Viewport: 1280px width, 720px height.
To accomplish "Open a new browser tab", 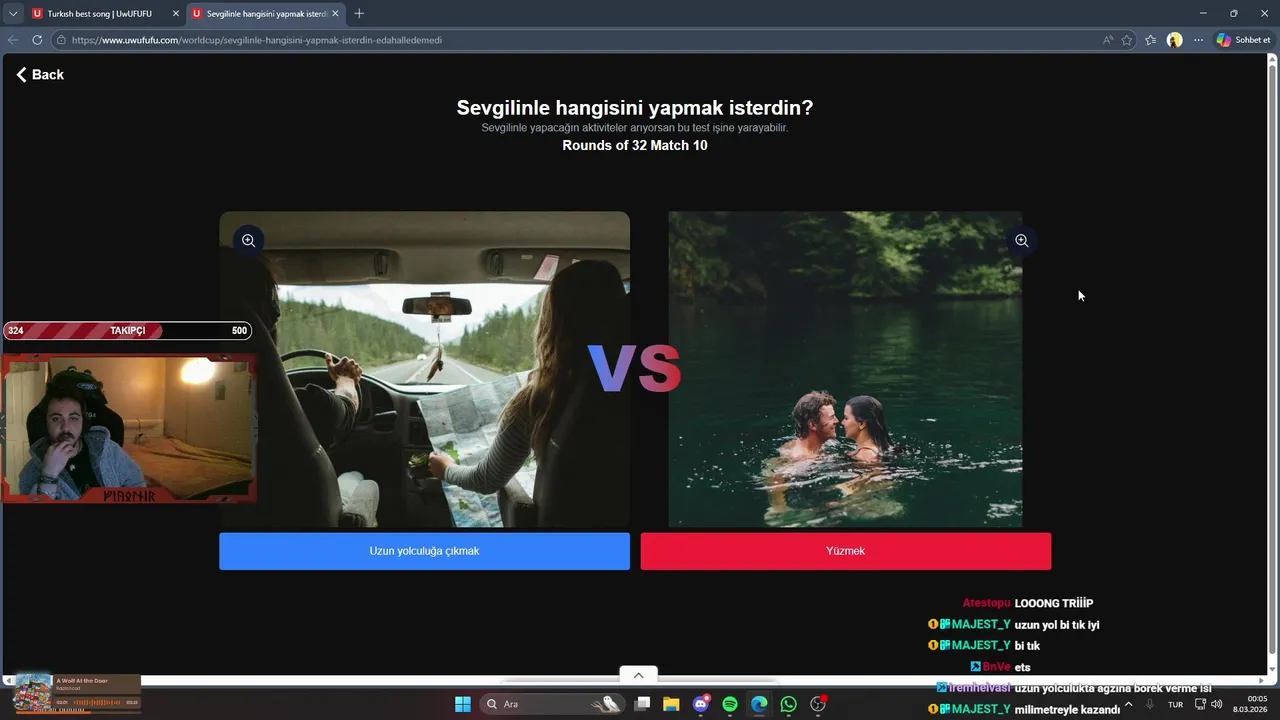I will (359, 14).
